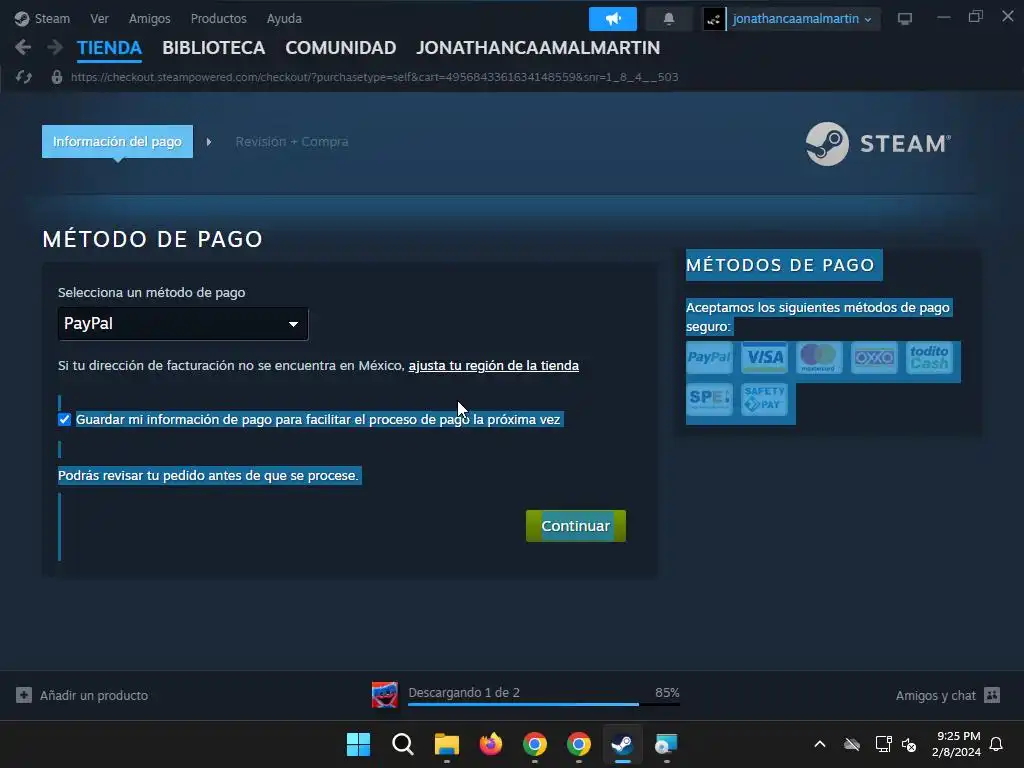Go to the BIBLIOTECA tab
Viewport: 1024px width, 768px height.
click(214, 48)
